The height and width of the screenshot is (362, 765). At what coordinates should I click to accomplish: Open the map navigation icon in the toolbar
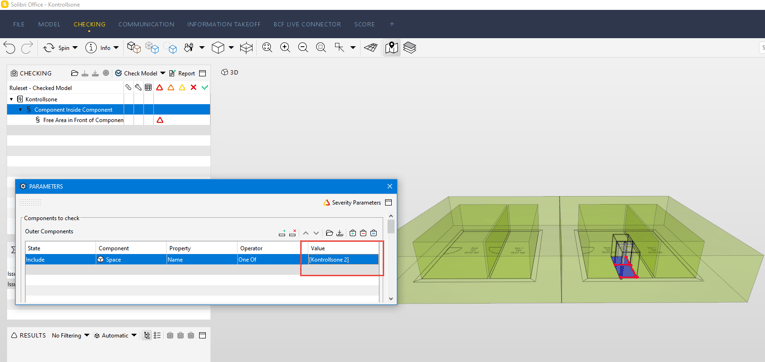click(x=391, y=48)
